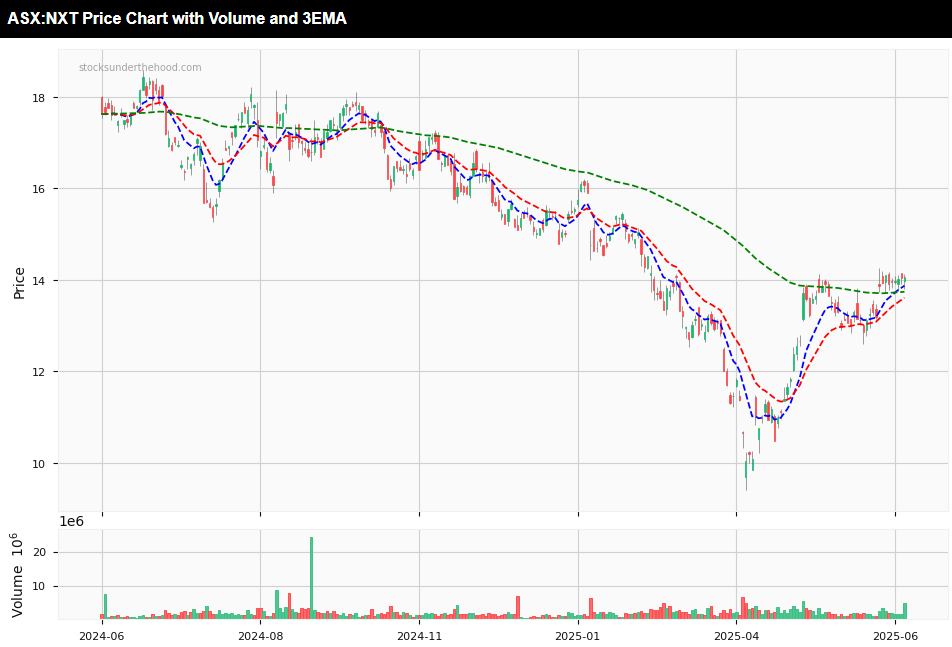Click the 'Price' y-axis label
The height and width of the screenshot is (647, 952).
(19, 283)
